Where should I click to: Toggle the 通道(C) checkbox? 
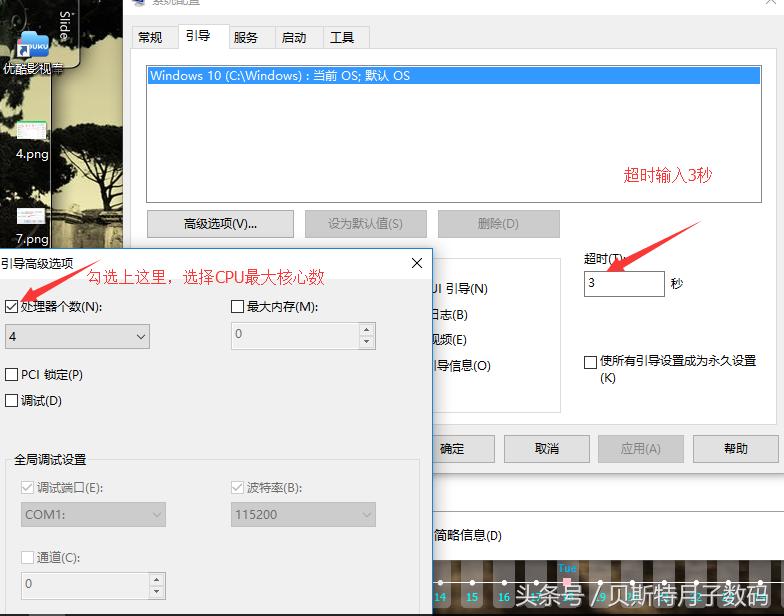coord(28,557)
